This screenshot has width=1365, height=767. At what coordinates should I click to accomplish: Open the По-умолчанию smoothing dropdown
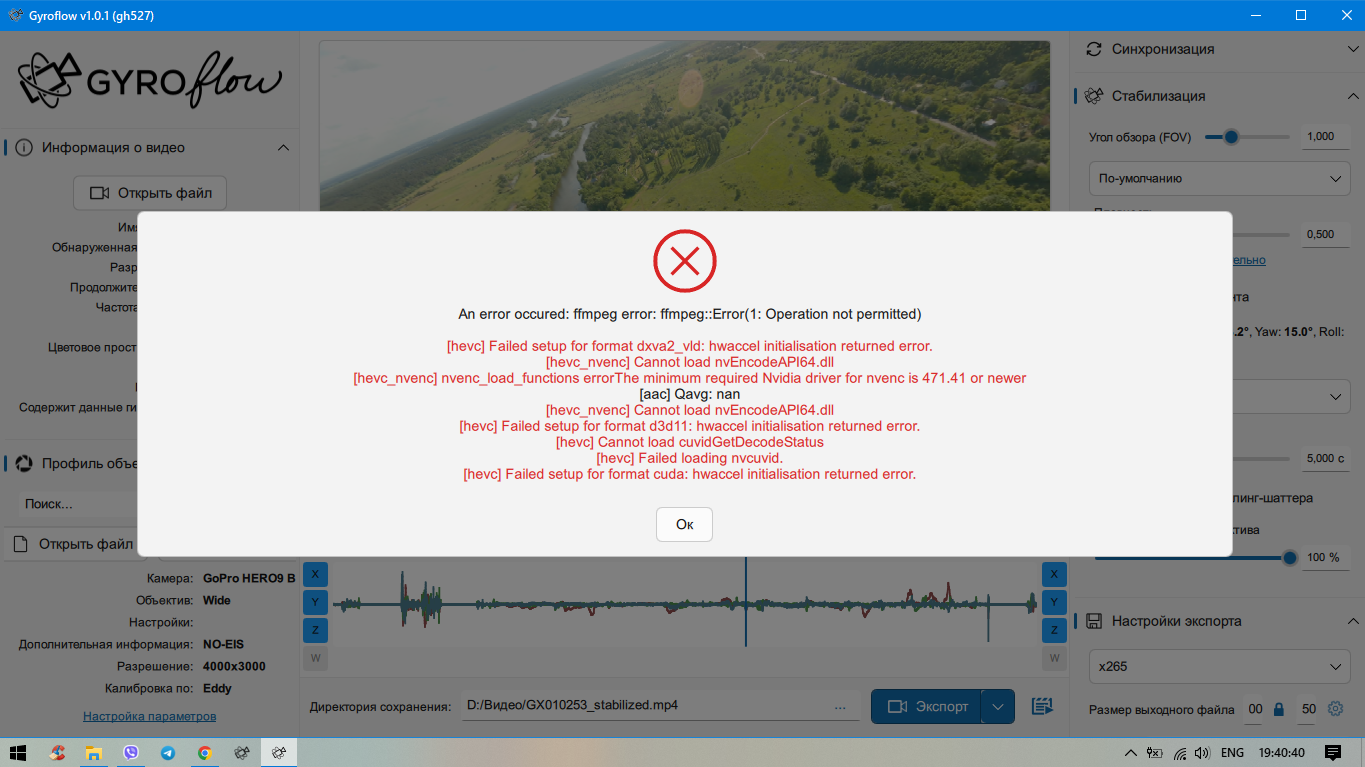click(x=1219, y=178)
